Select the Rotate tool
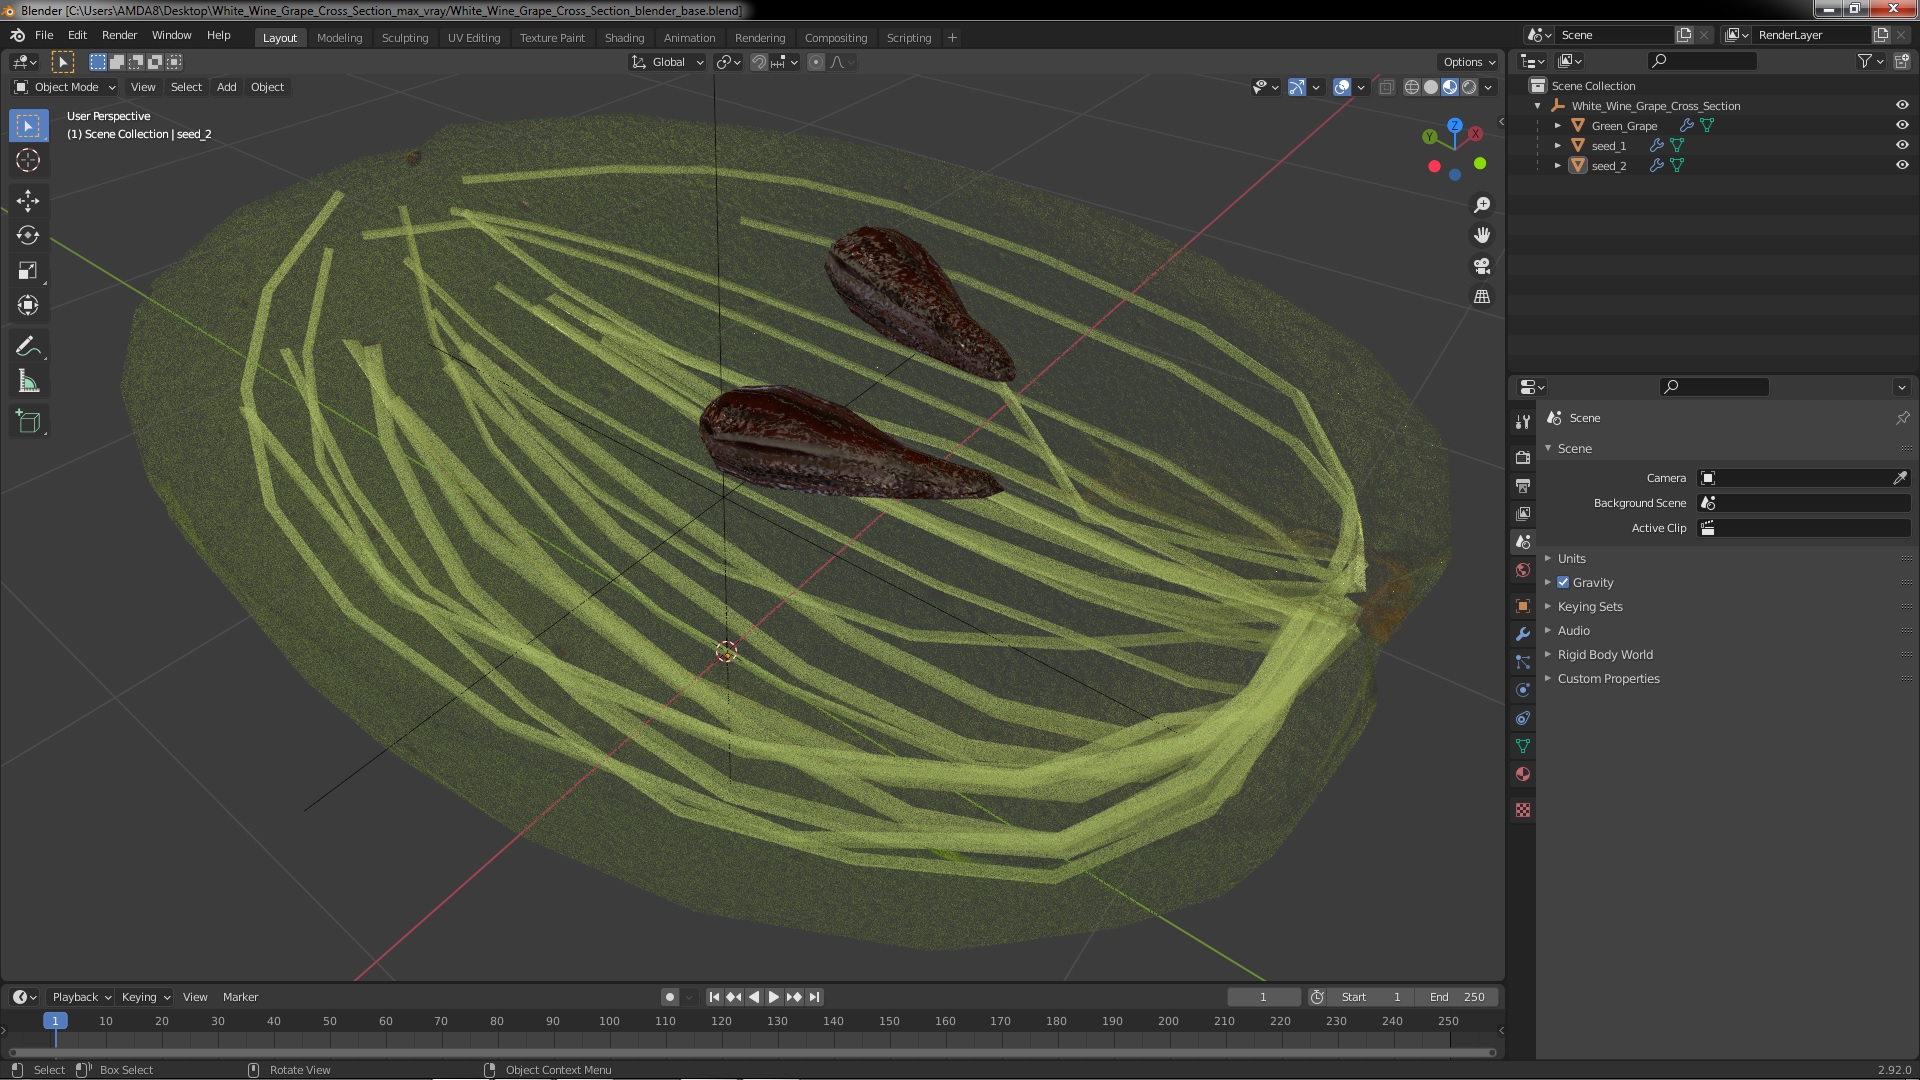 (28, 236)
